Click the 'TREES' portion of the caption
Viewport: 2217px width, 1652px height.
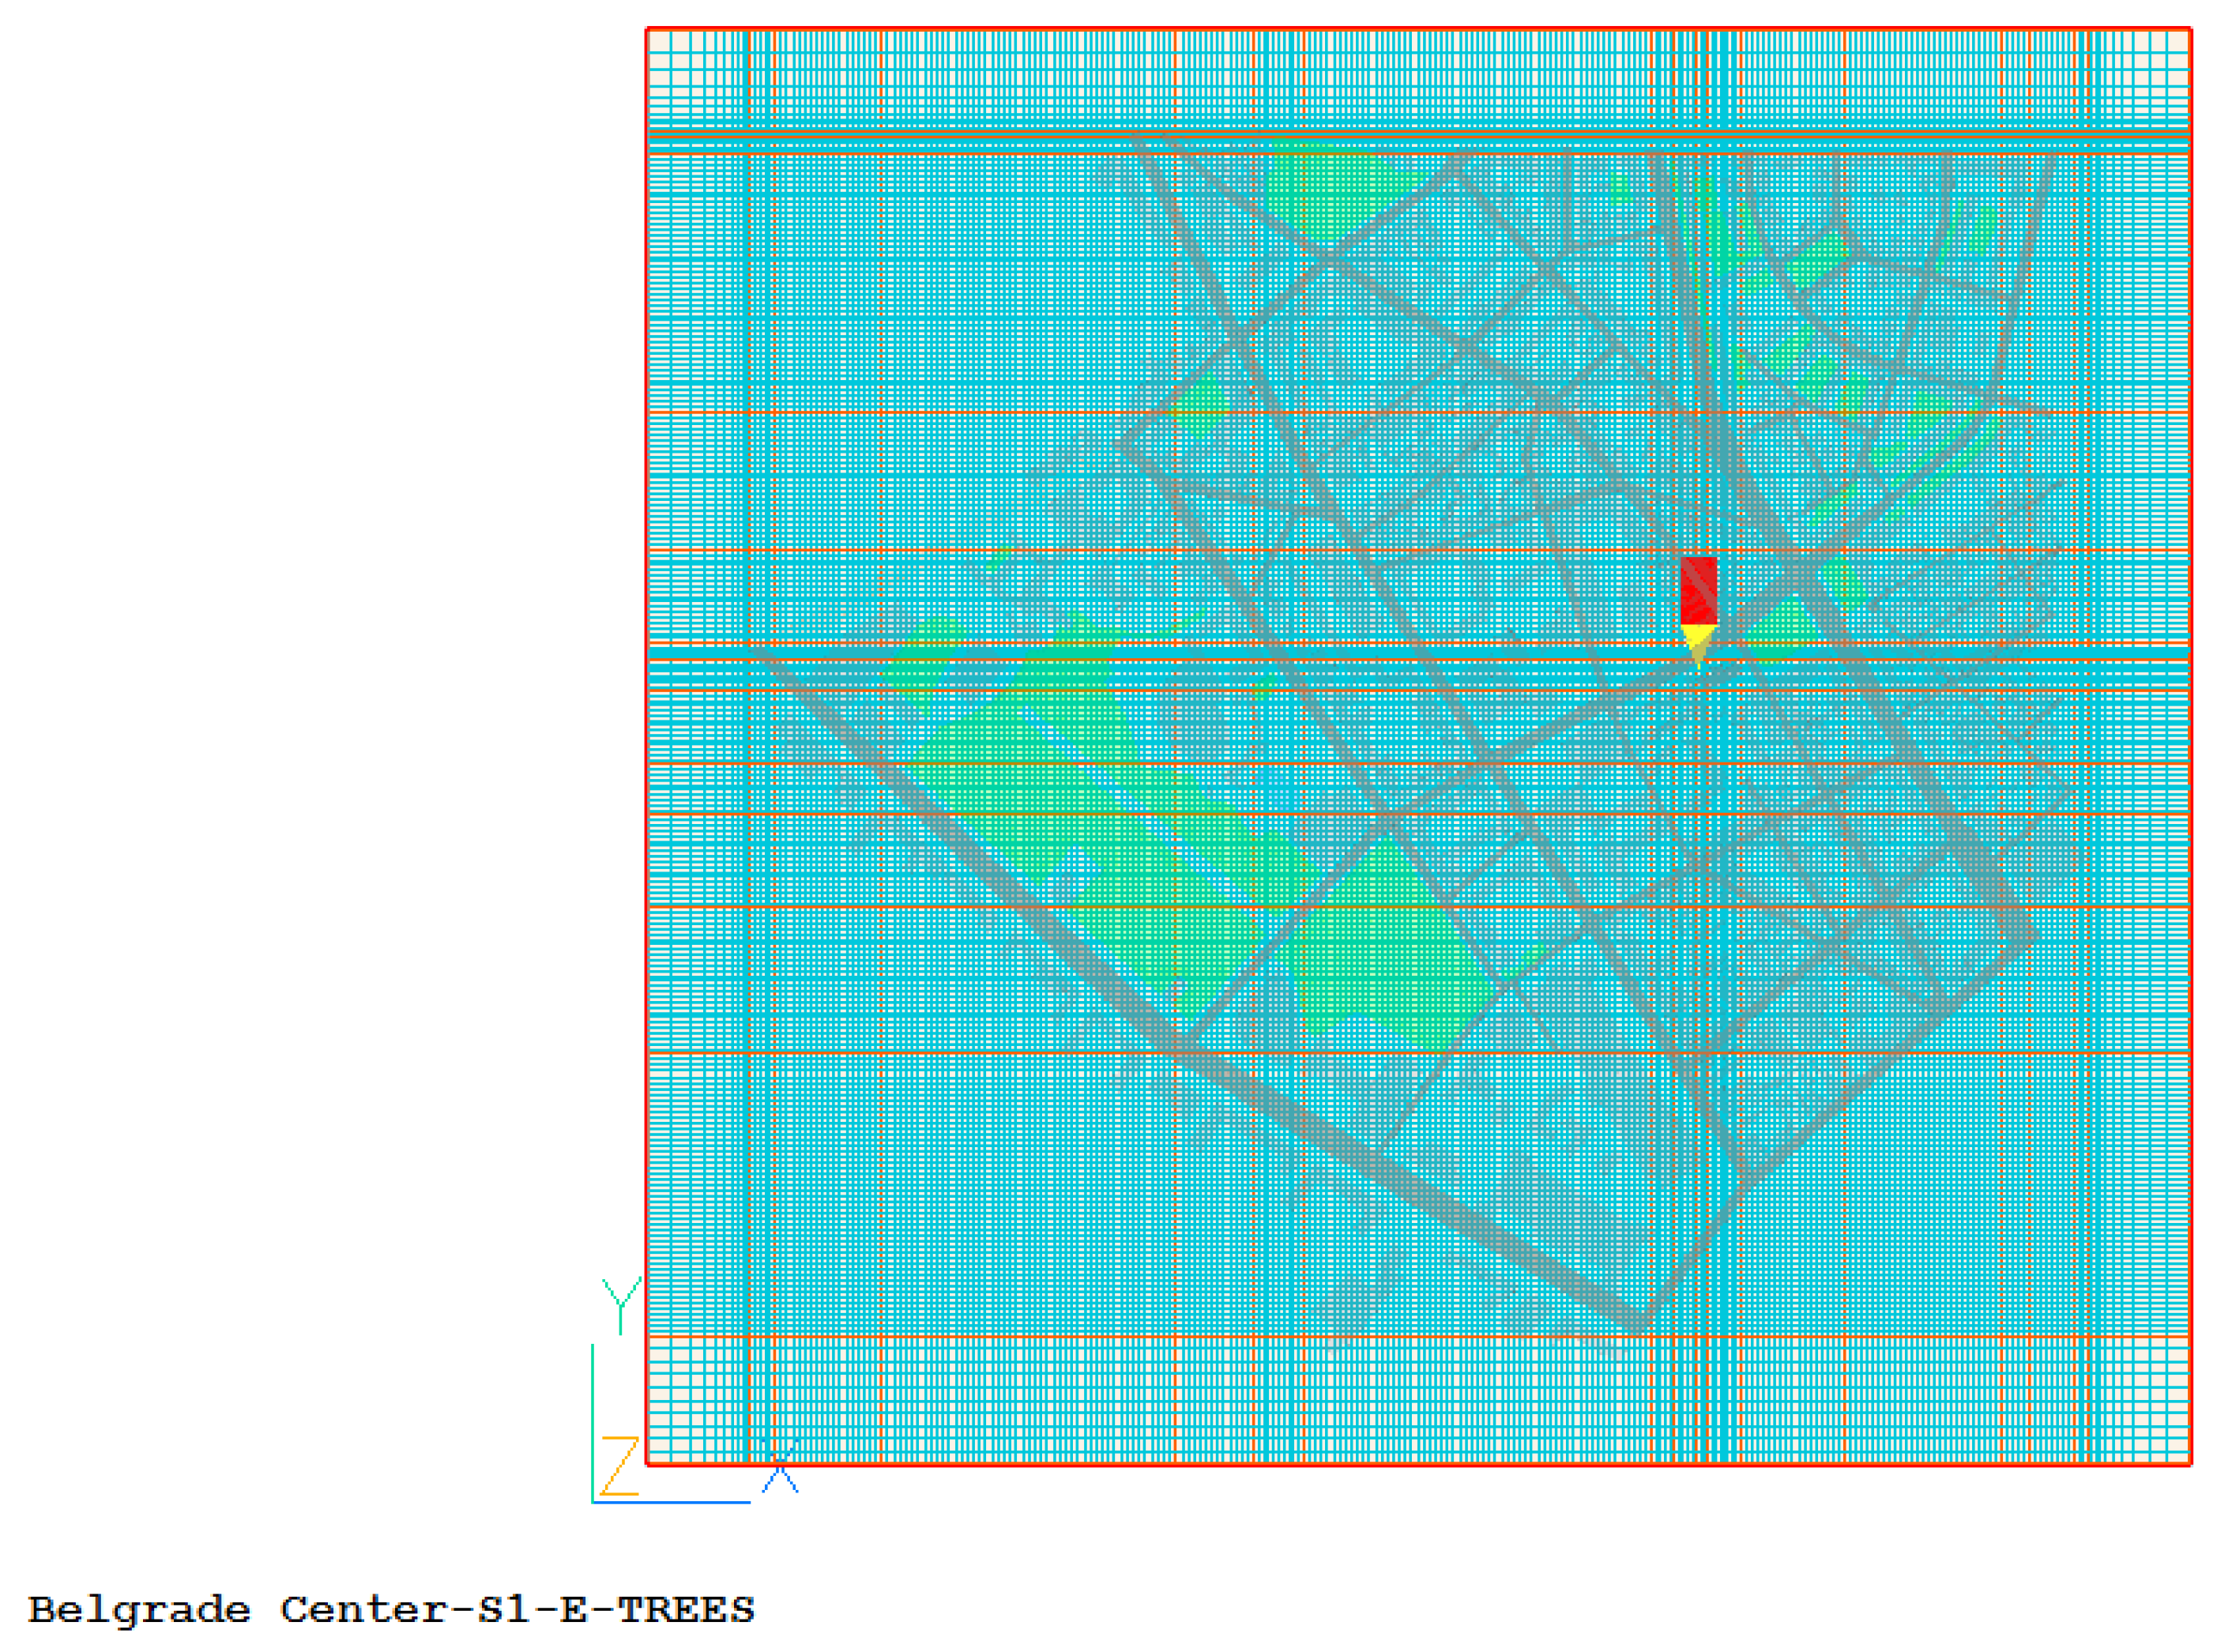686,1611
